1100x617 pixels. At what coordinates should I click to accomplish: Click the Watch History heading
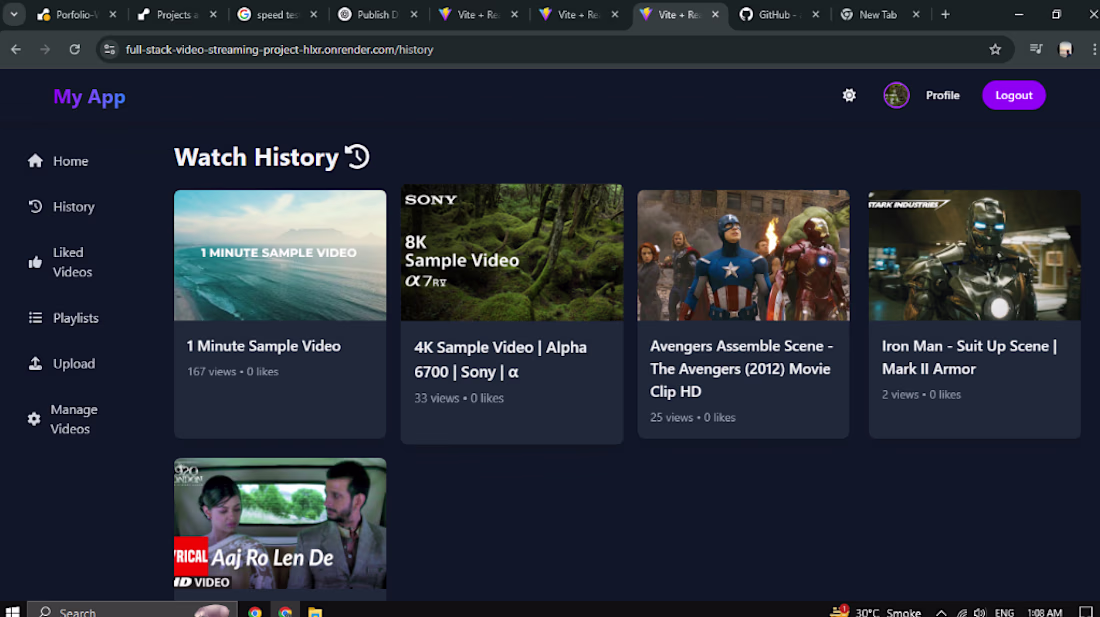click(256, 157)
